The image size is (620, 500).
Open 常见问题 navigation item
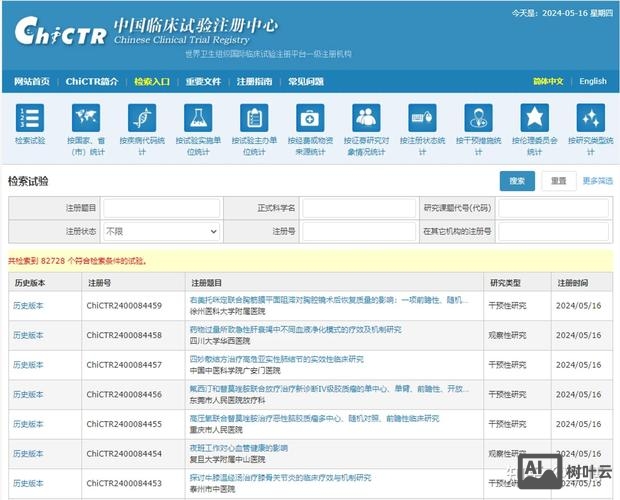306,81
